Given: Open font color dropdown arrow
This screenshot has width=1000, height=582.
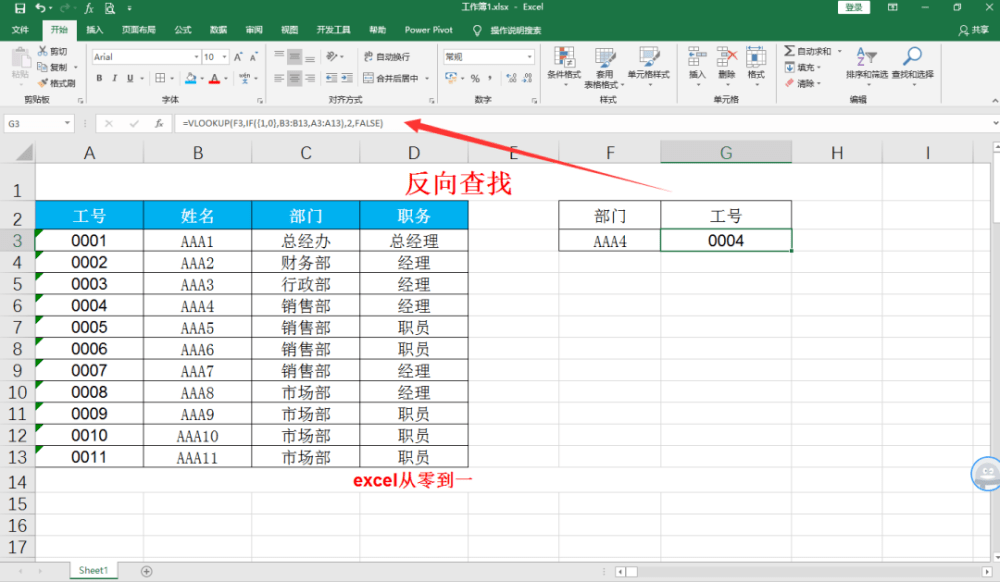Looking at the screenshot, I should click(x=226, y=78).
